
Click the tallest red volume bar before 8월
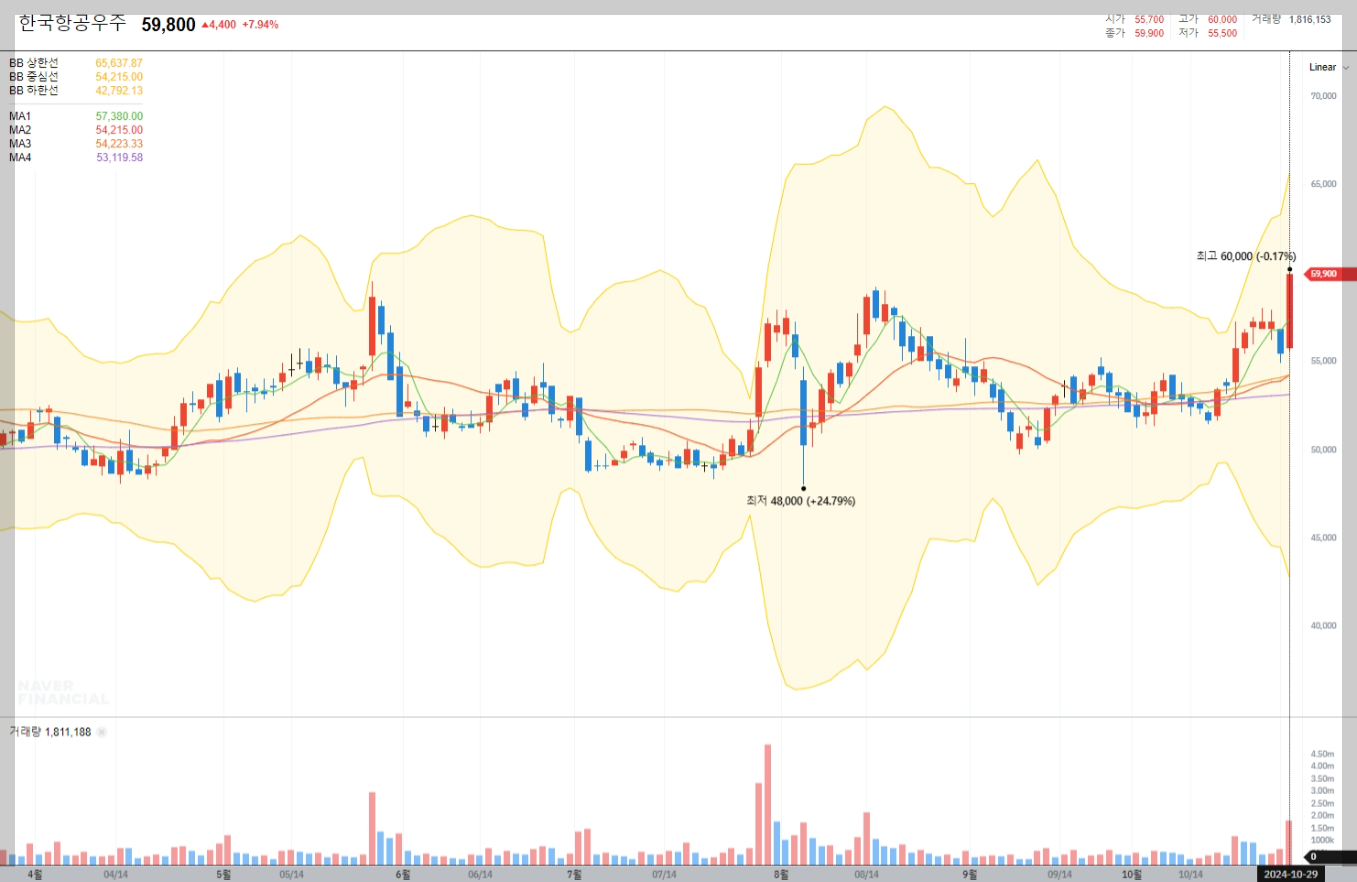[768, 804]
